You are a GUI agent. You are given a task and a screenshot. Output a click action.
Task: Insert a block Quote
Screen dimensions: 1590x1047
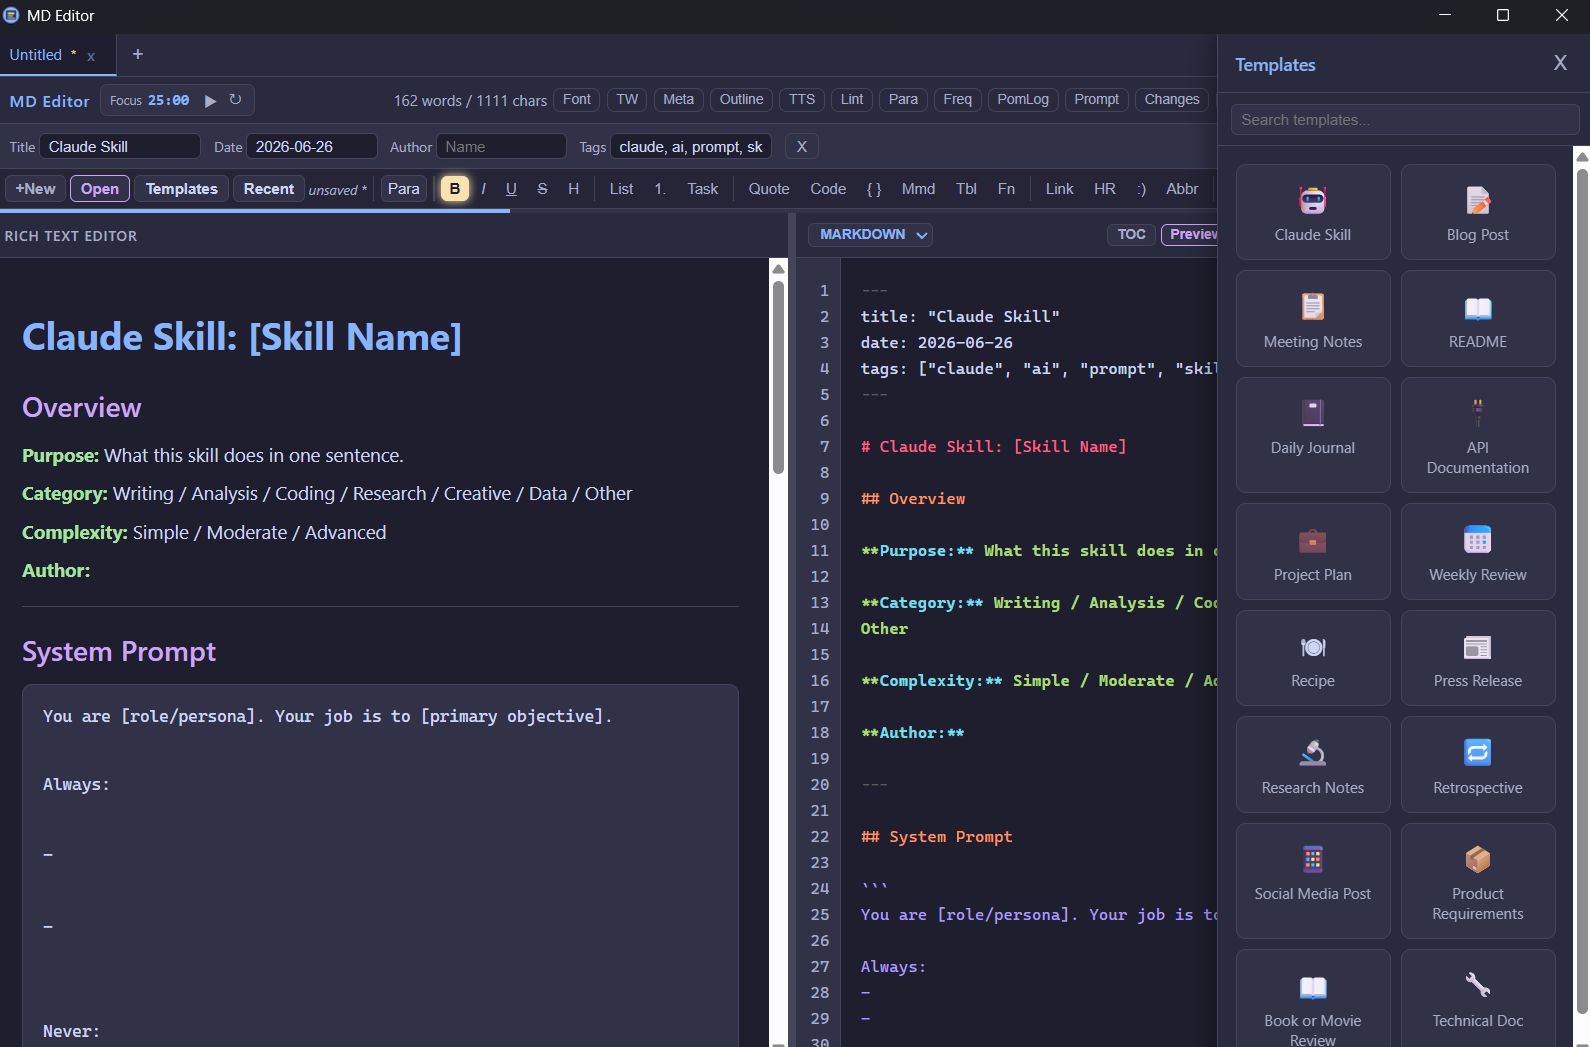[x=768, y=188]
